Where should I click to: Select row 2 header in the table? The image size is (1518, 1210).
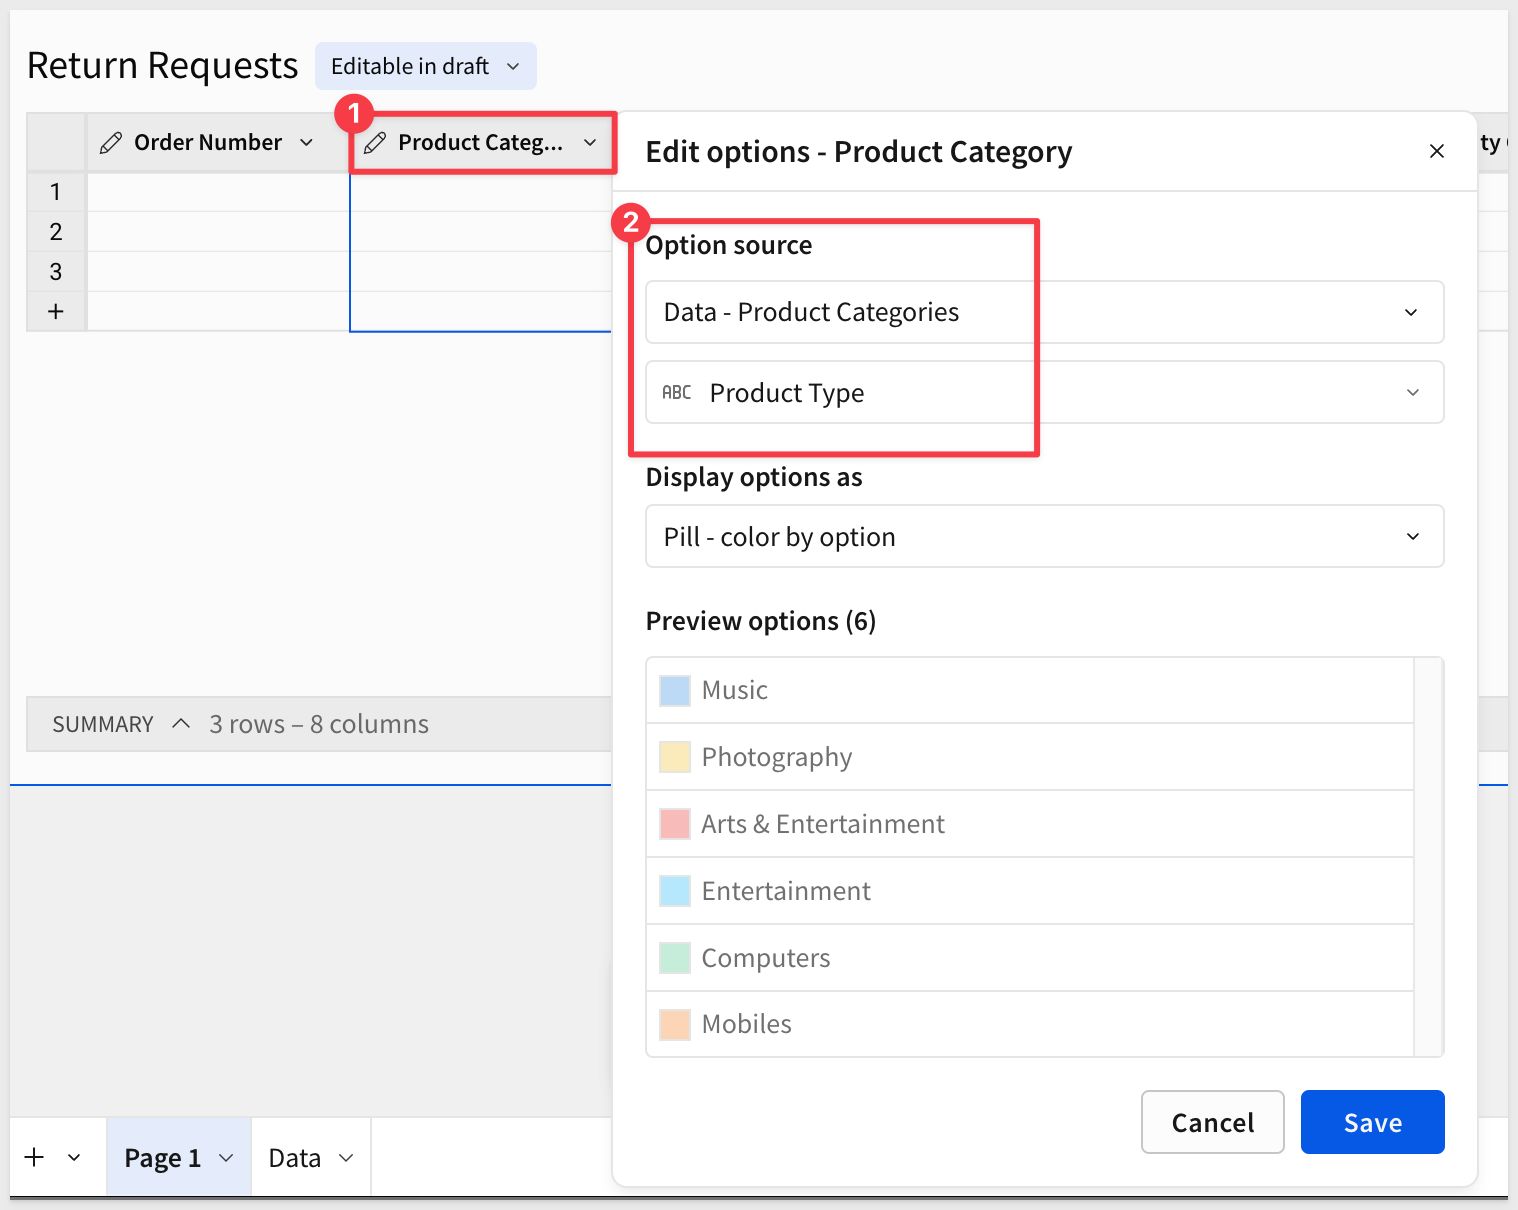56,232
